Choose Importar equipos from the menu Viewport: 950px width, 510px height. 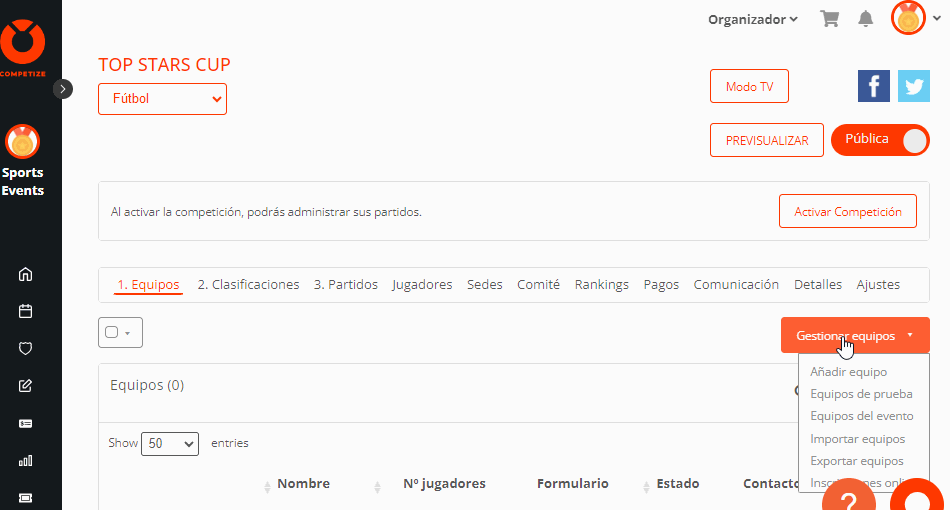(x=857, y=439)
